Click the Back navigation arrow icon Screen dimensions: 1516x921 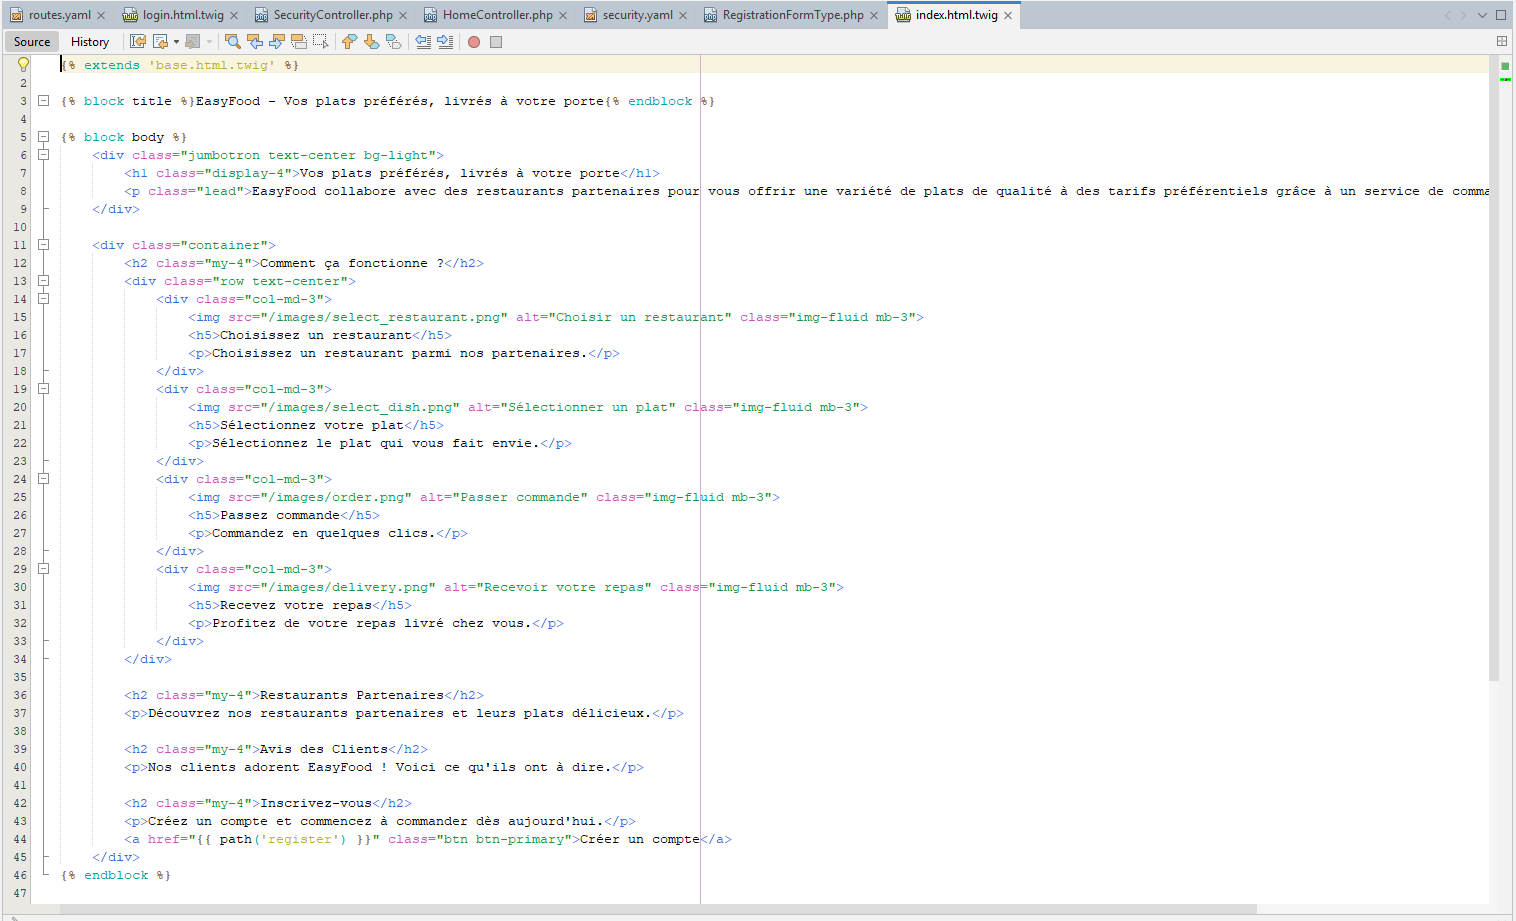(x=160, y=41)
